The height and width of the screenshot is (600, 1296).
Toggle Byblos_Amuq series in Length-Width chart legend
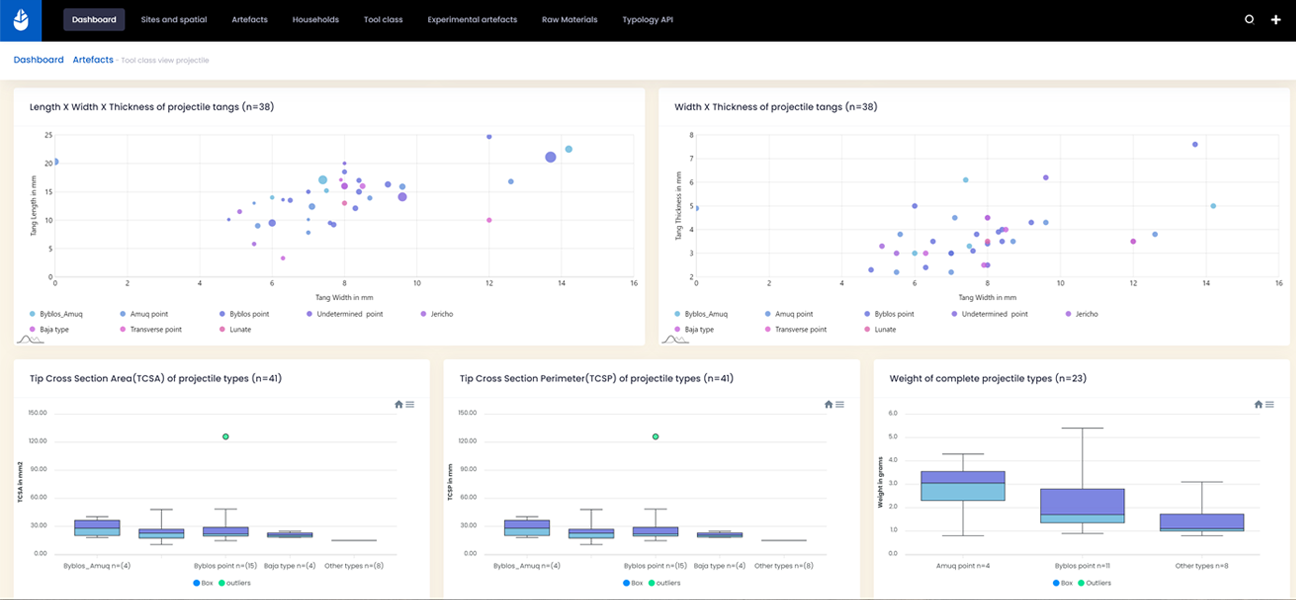pos(60,314)
